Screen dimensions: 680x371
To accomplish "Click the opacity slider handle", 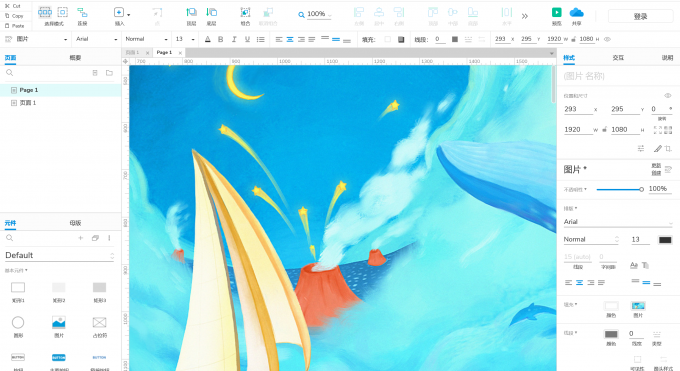I will point(641,189).
